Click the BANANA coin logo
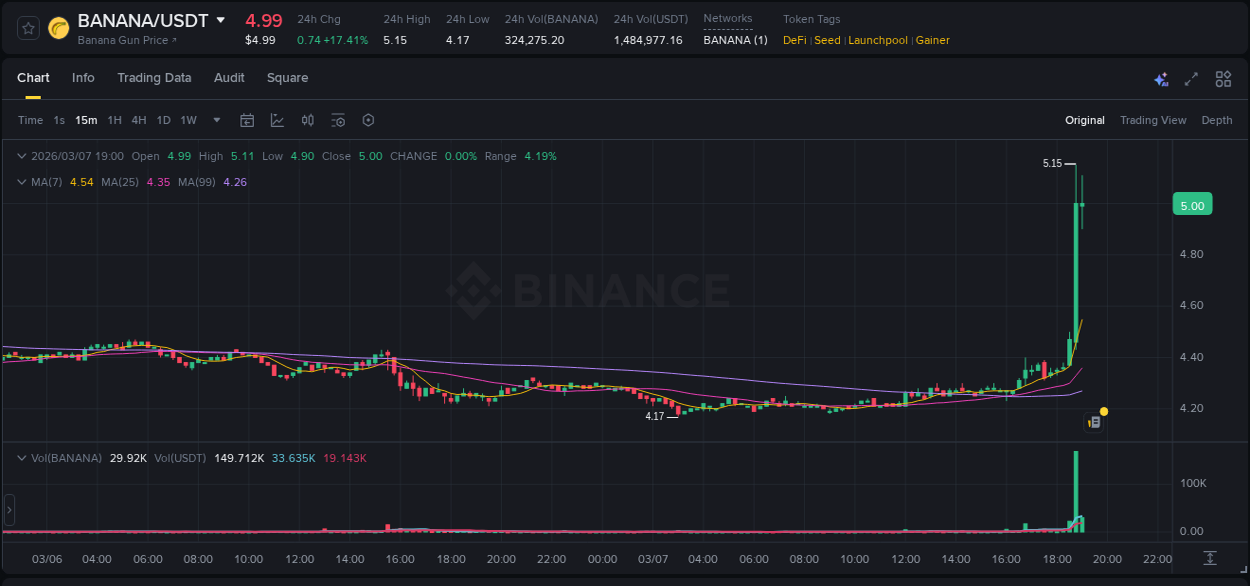This screenshot has height=586, width=1250. [x=58, y=26]
